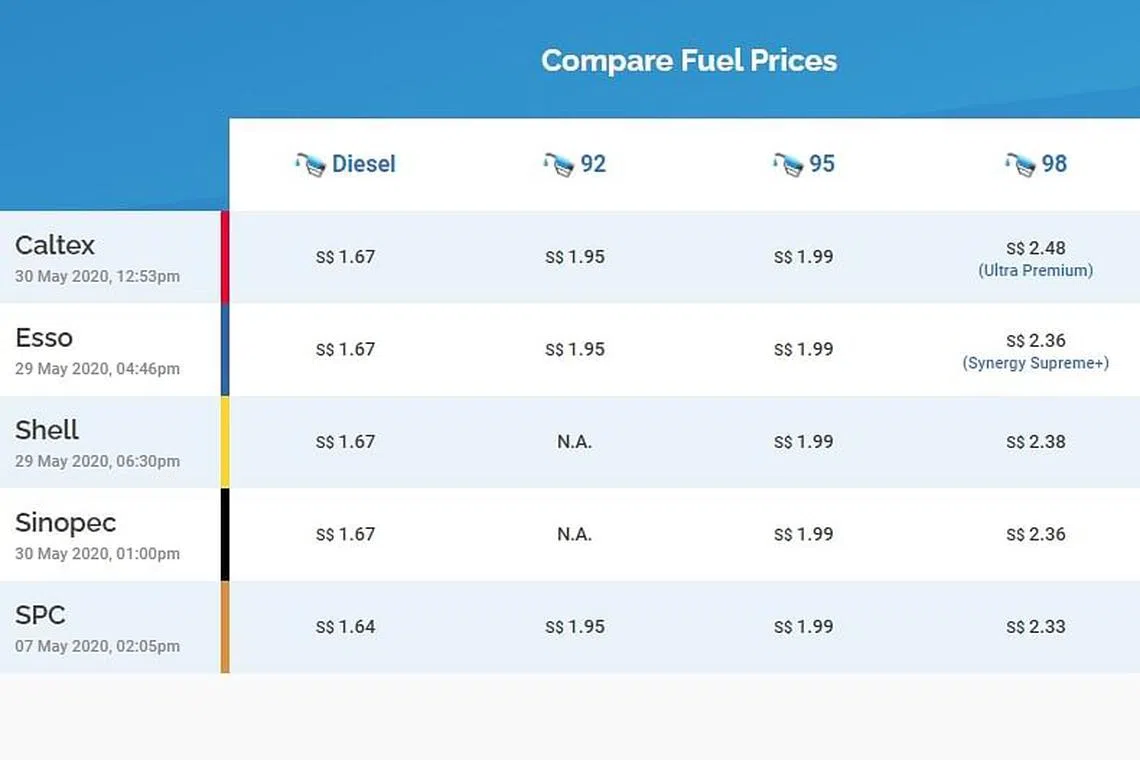1140x760 pixels.
Task: Click the 95 octane pump icon
Action: click(788, 165)
